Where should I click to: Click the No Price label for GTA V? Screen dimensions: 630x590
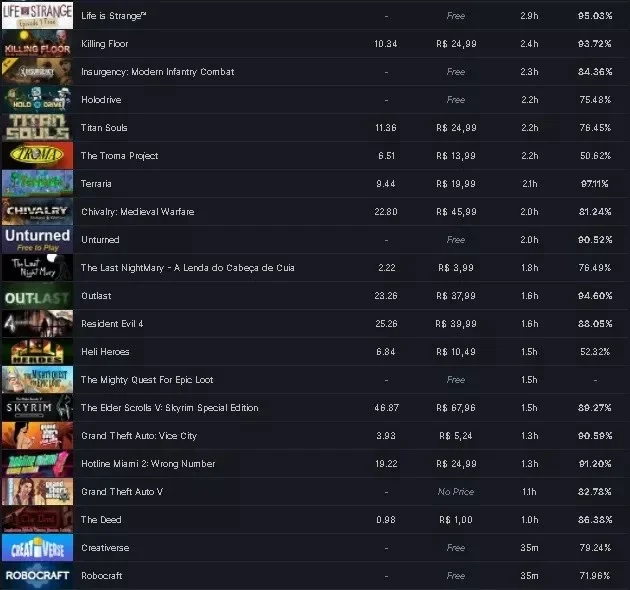click(x=456, y=492)
